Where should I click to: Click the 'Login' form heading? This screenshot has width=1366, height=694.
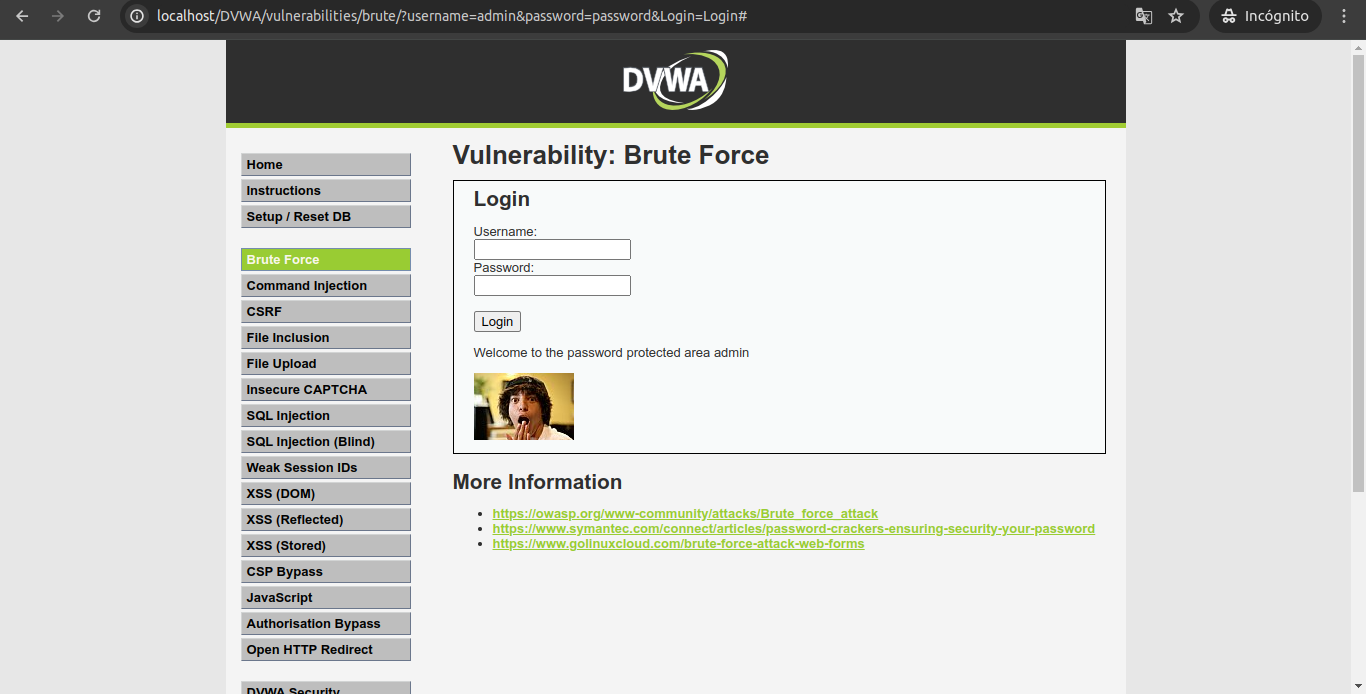tap(502, 199)
